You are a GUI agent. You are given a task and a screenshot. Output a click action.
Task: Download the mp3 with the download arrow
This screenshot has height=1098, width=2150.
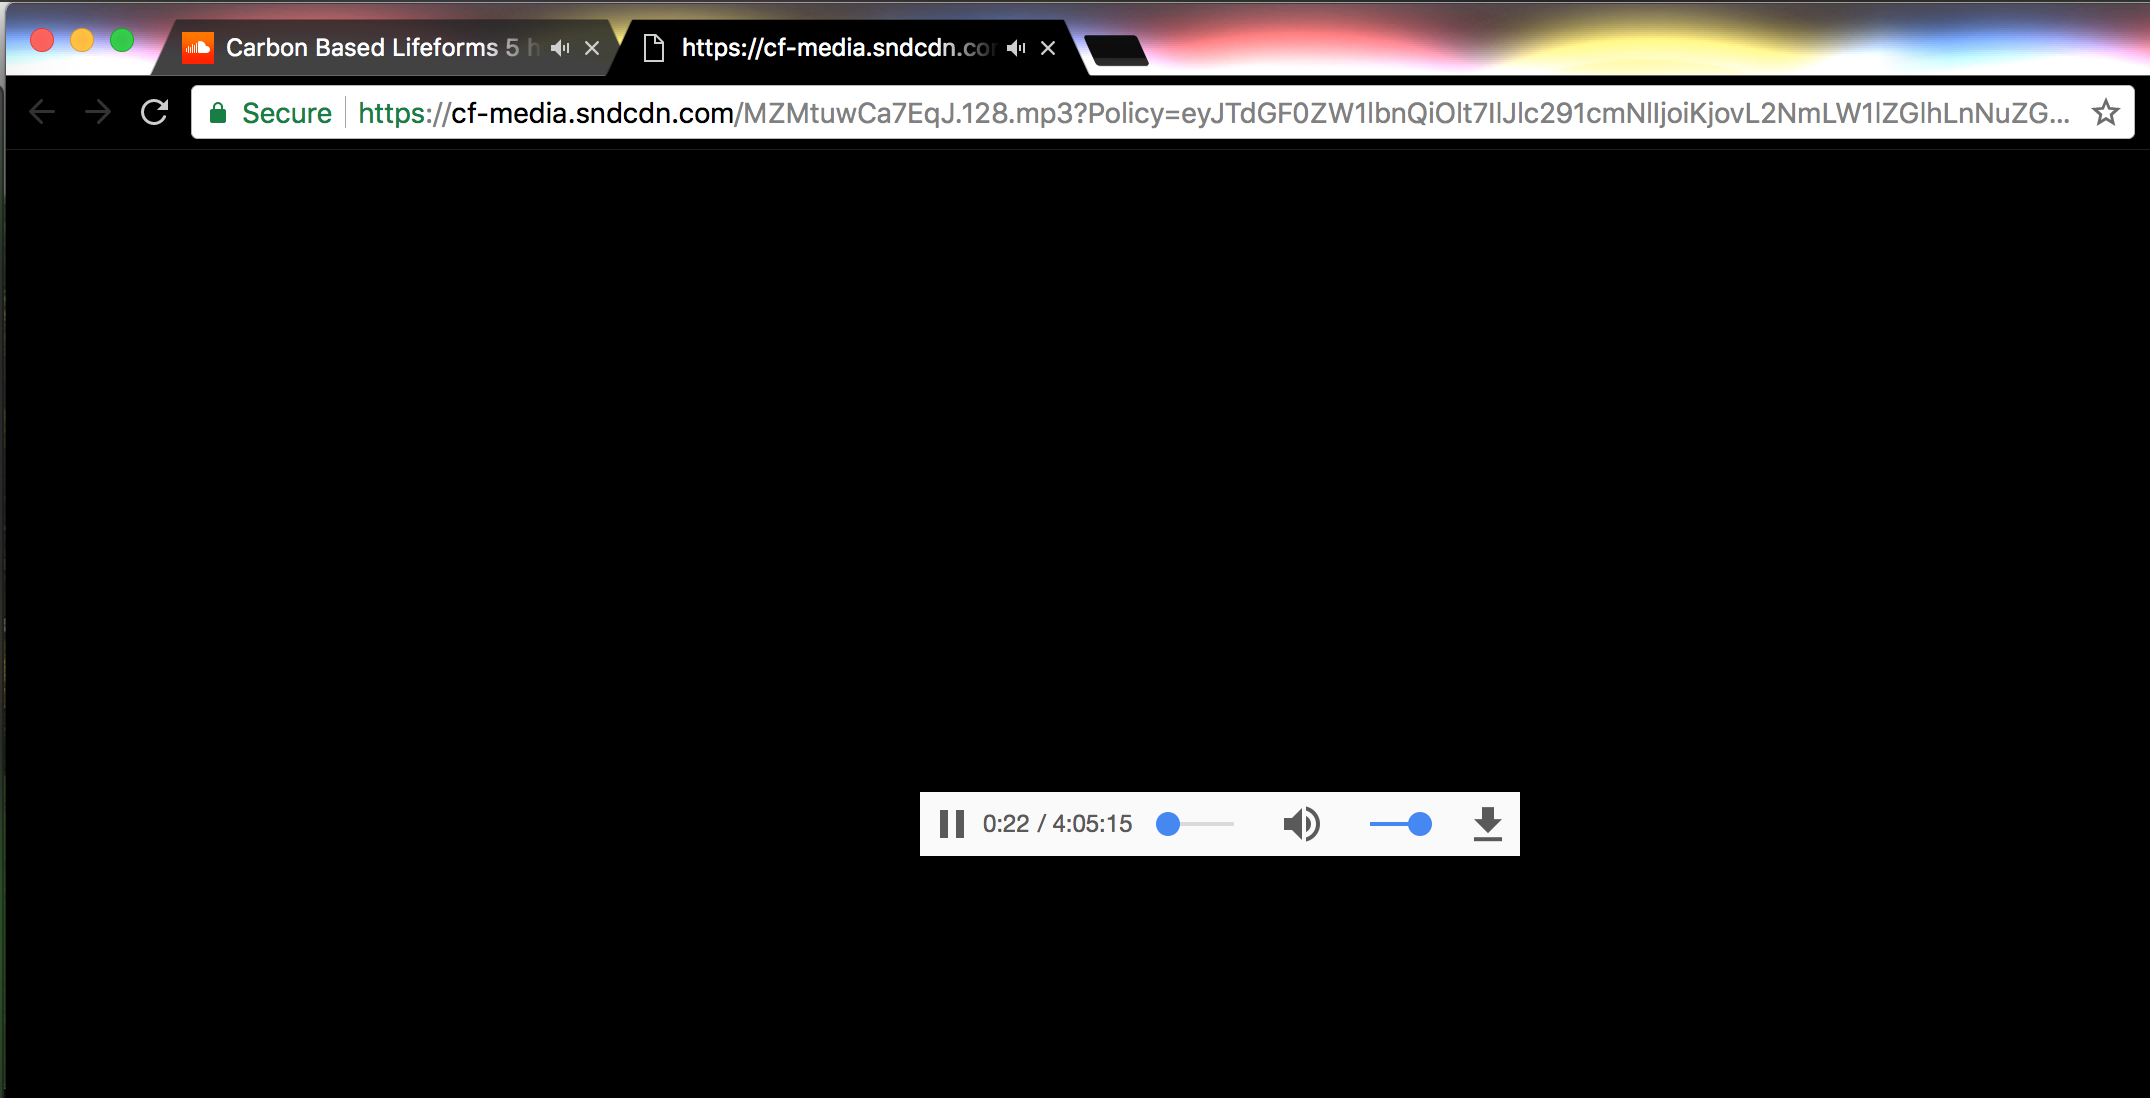click(x=1487, y=824)
